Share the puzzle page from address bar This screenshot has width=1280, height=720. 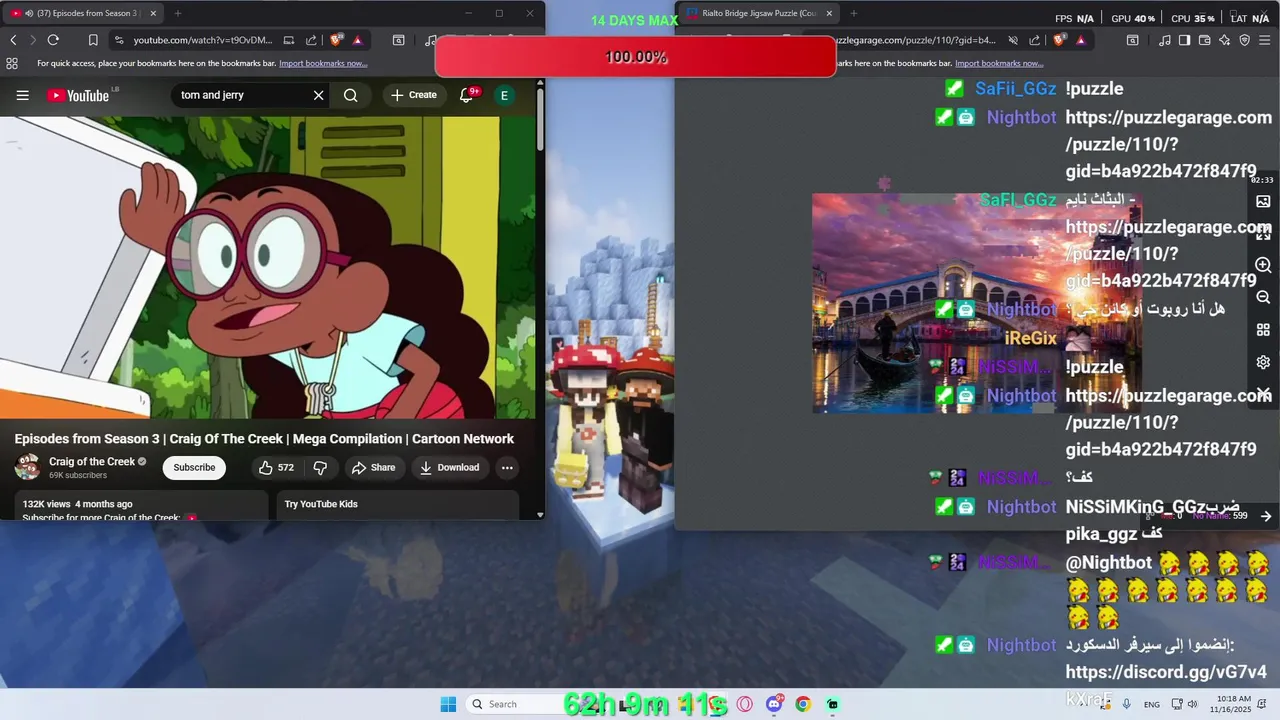point(1035,40)
